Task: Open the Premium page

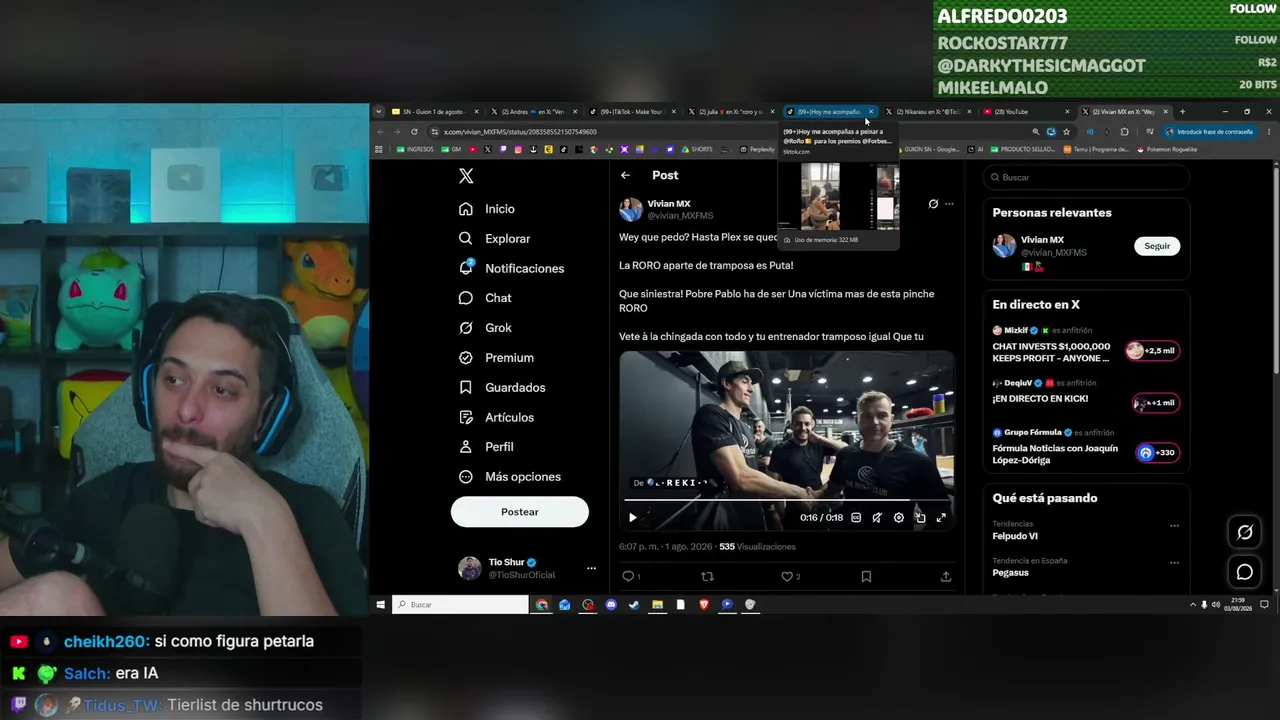Action: click(496, 358)
